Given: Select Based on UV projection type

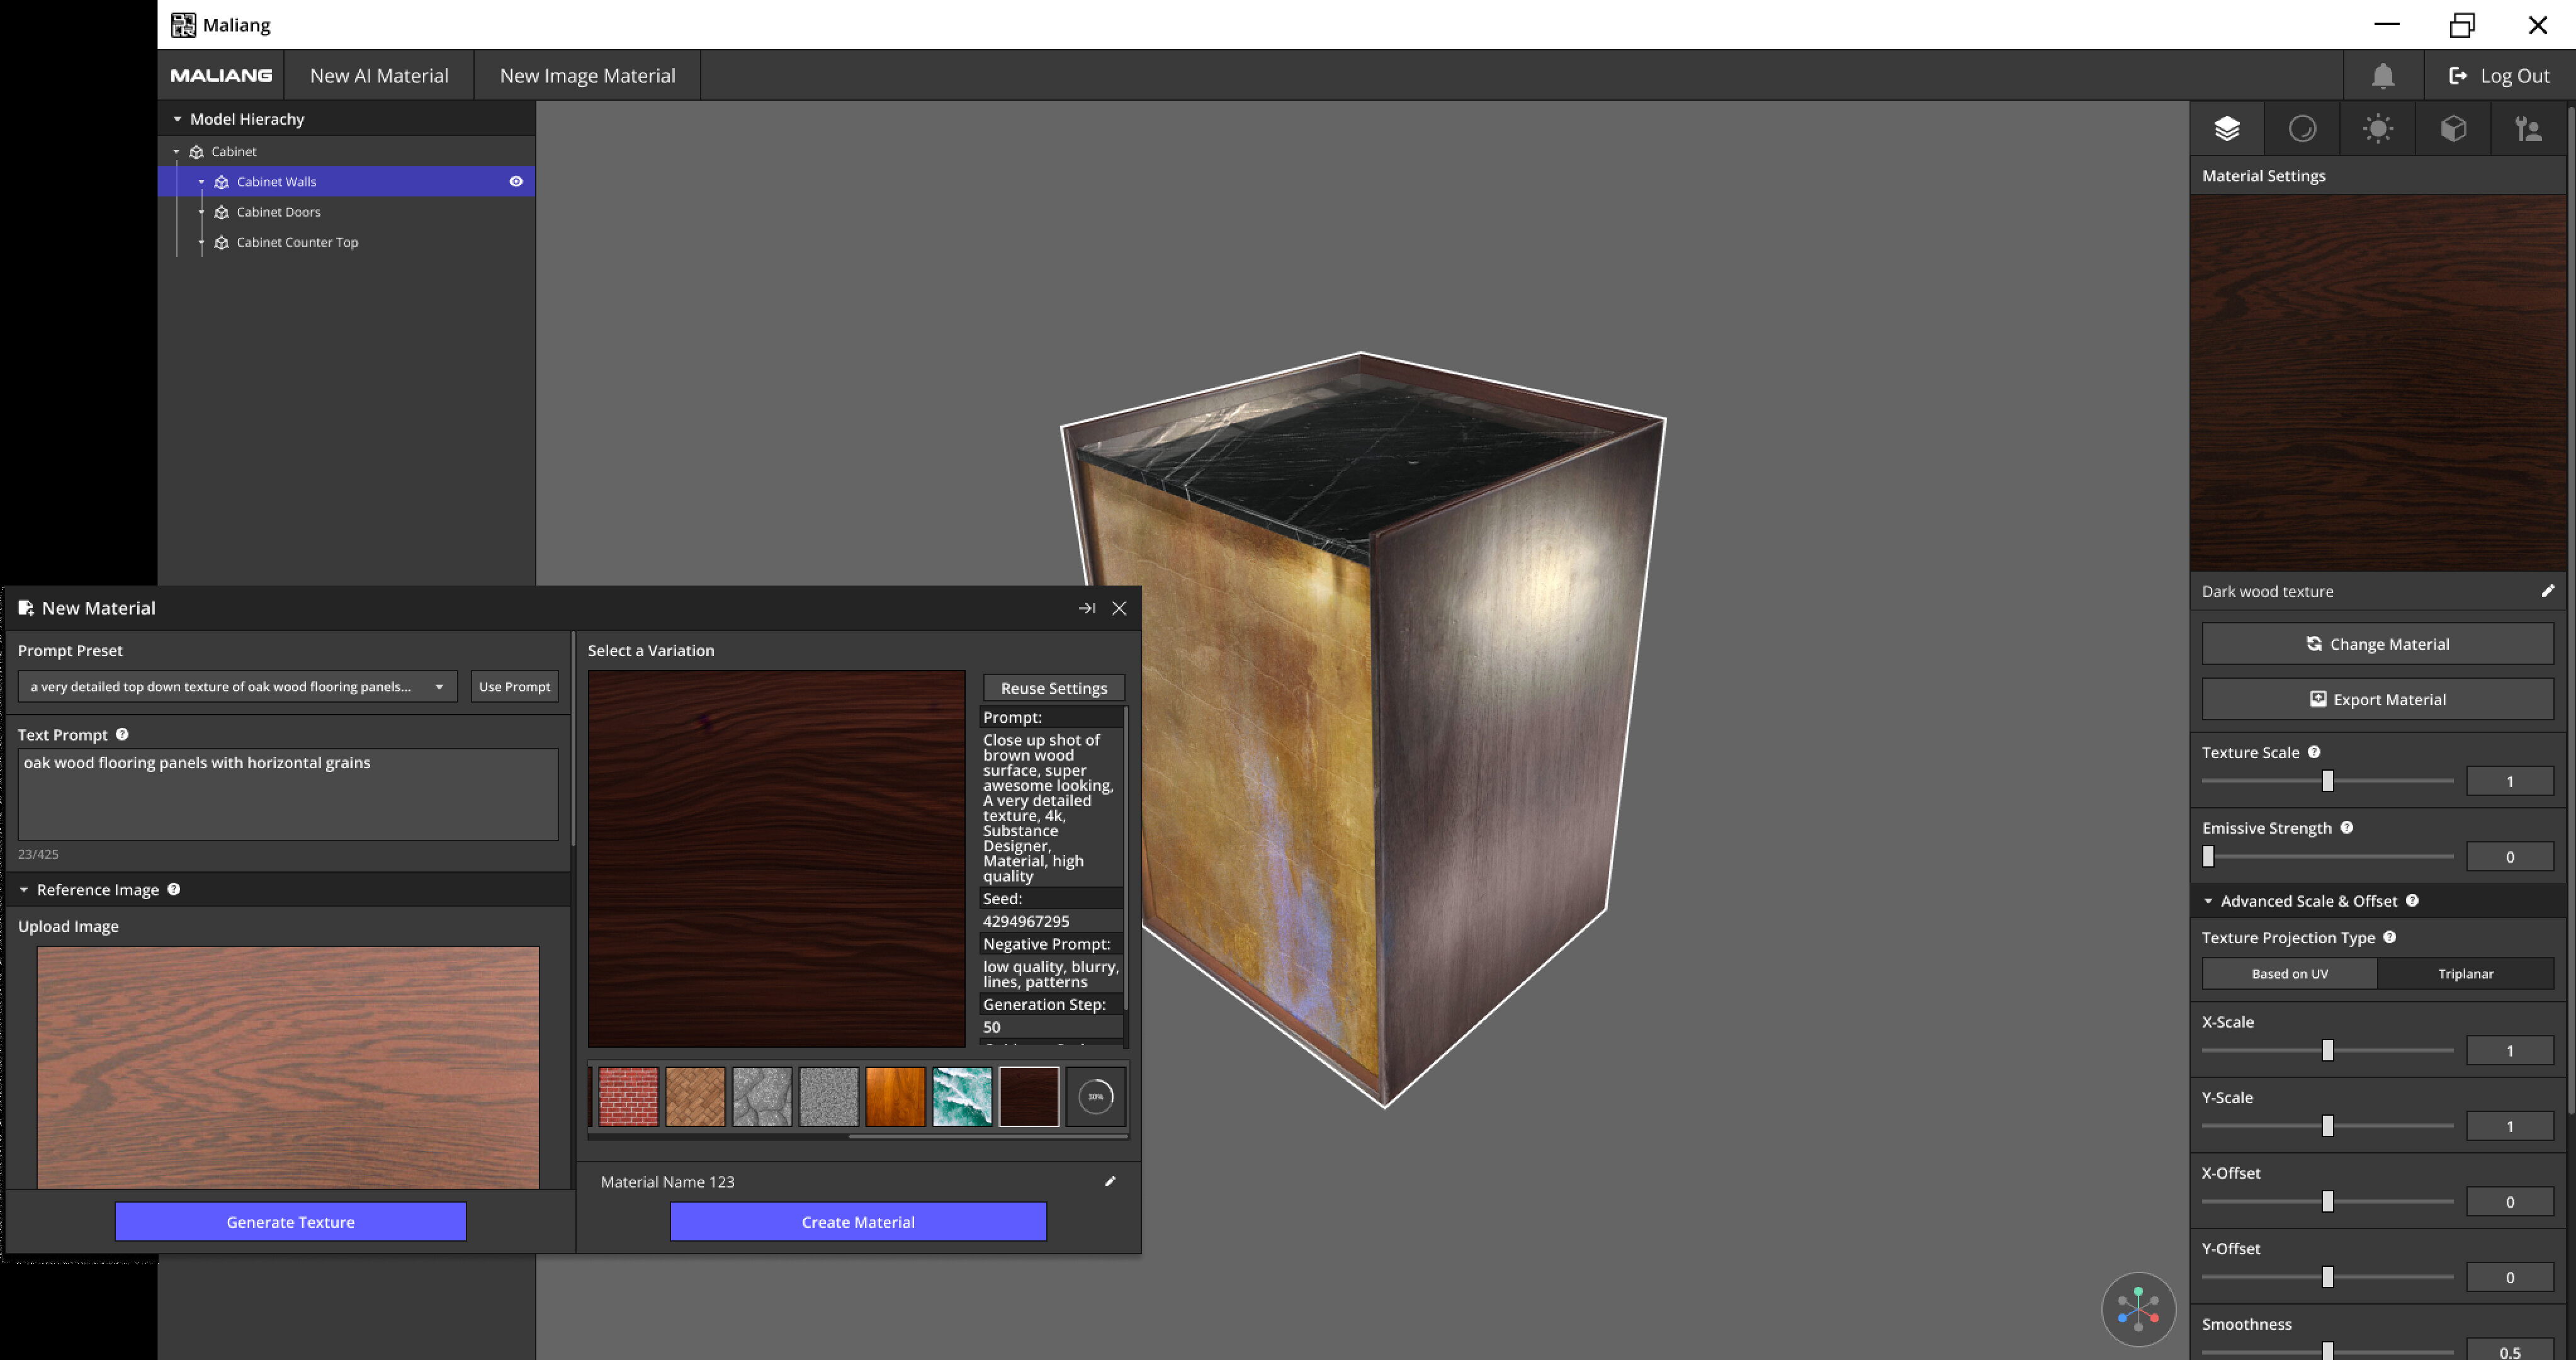Looking at the screenshot, I should (x=2289, y=974).
